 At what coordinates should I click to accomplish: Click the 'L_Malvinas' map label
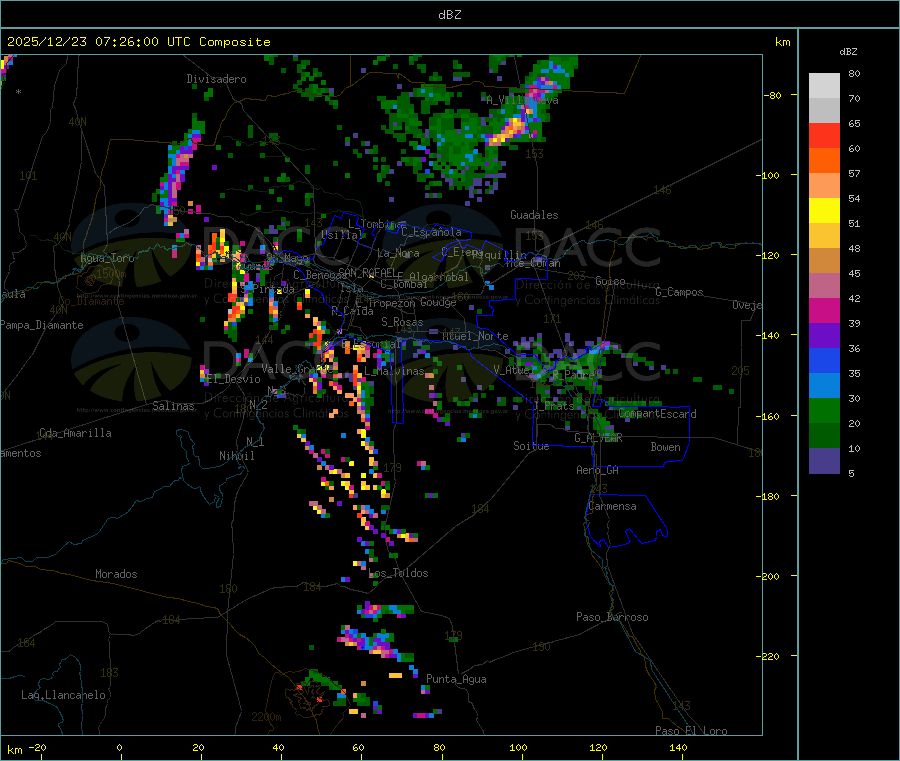(x=394, y=371)
